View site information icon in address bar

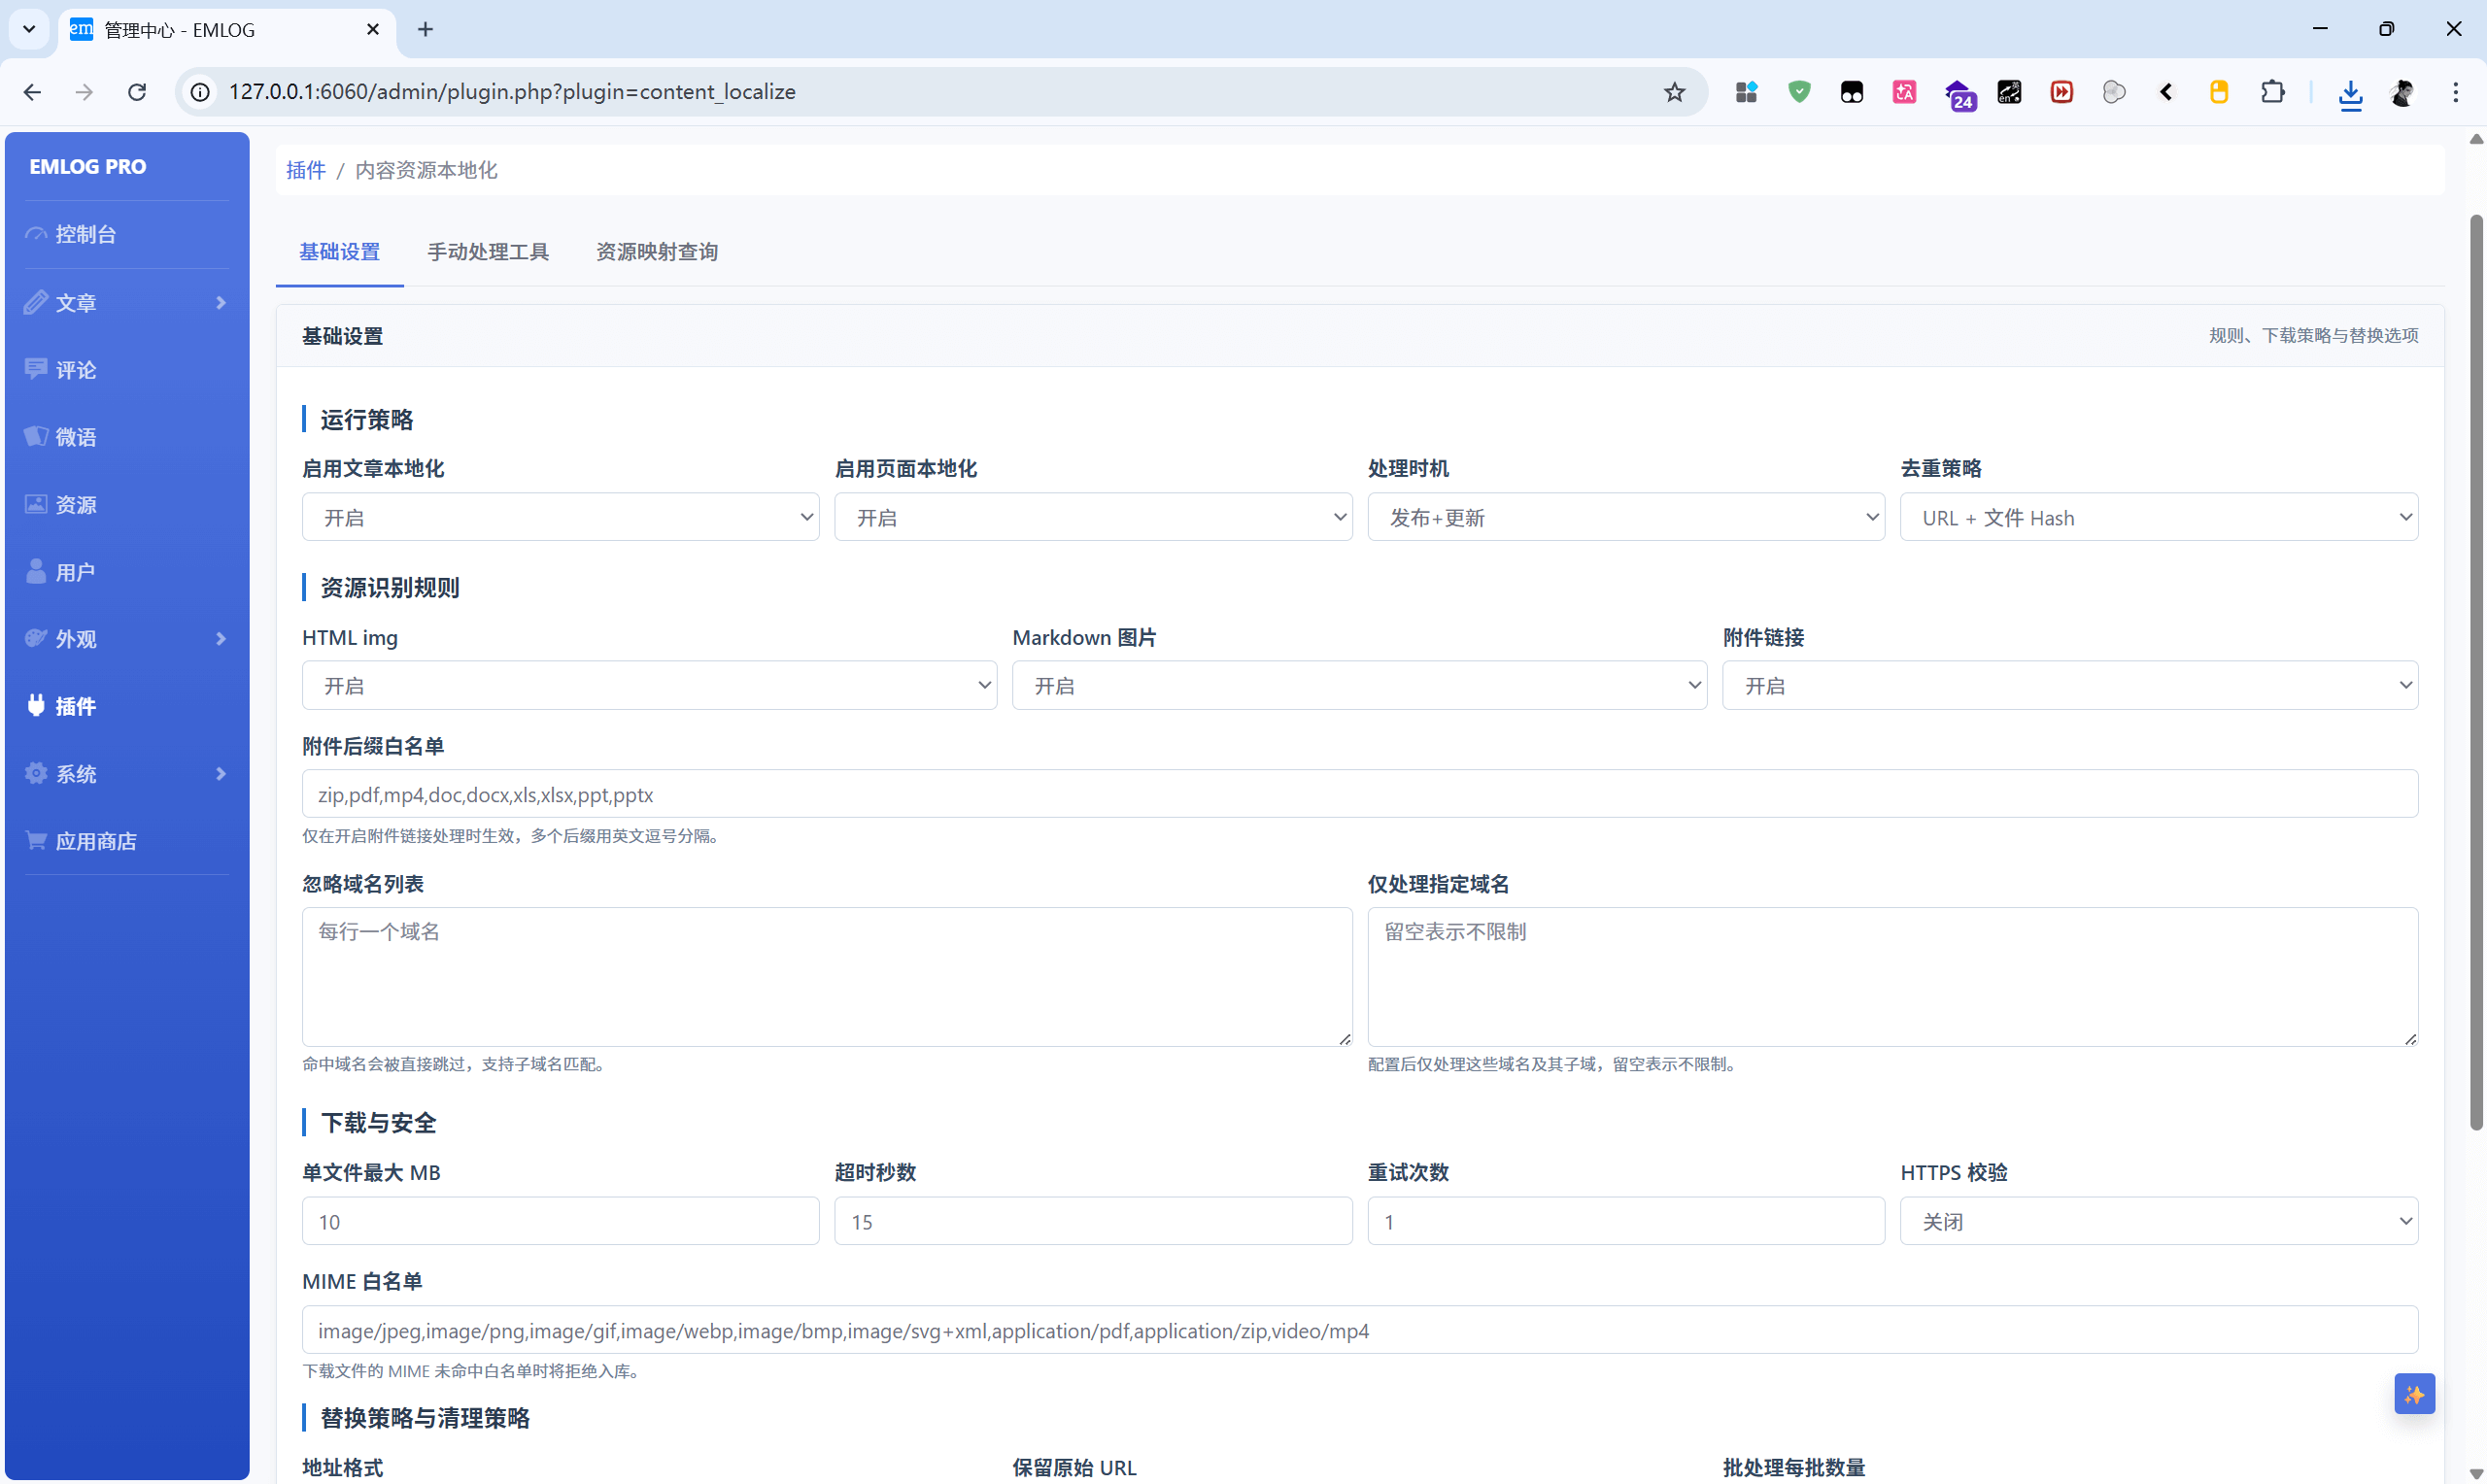click(201, 92)
